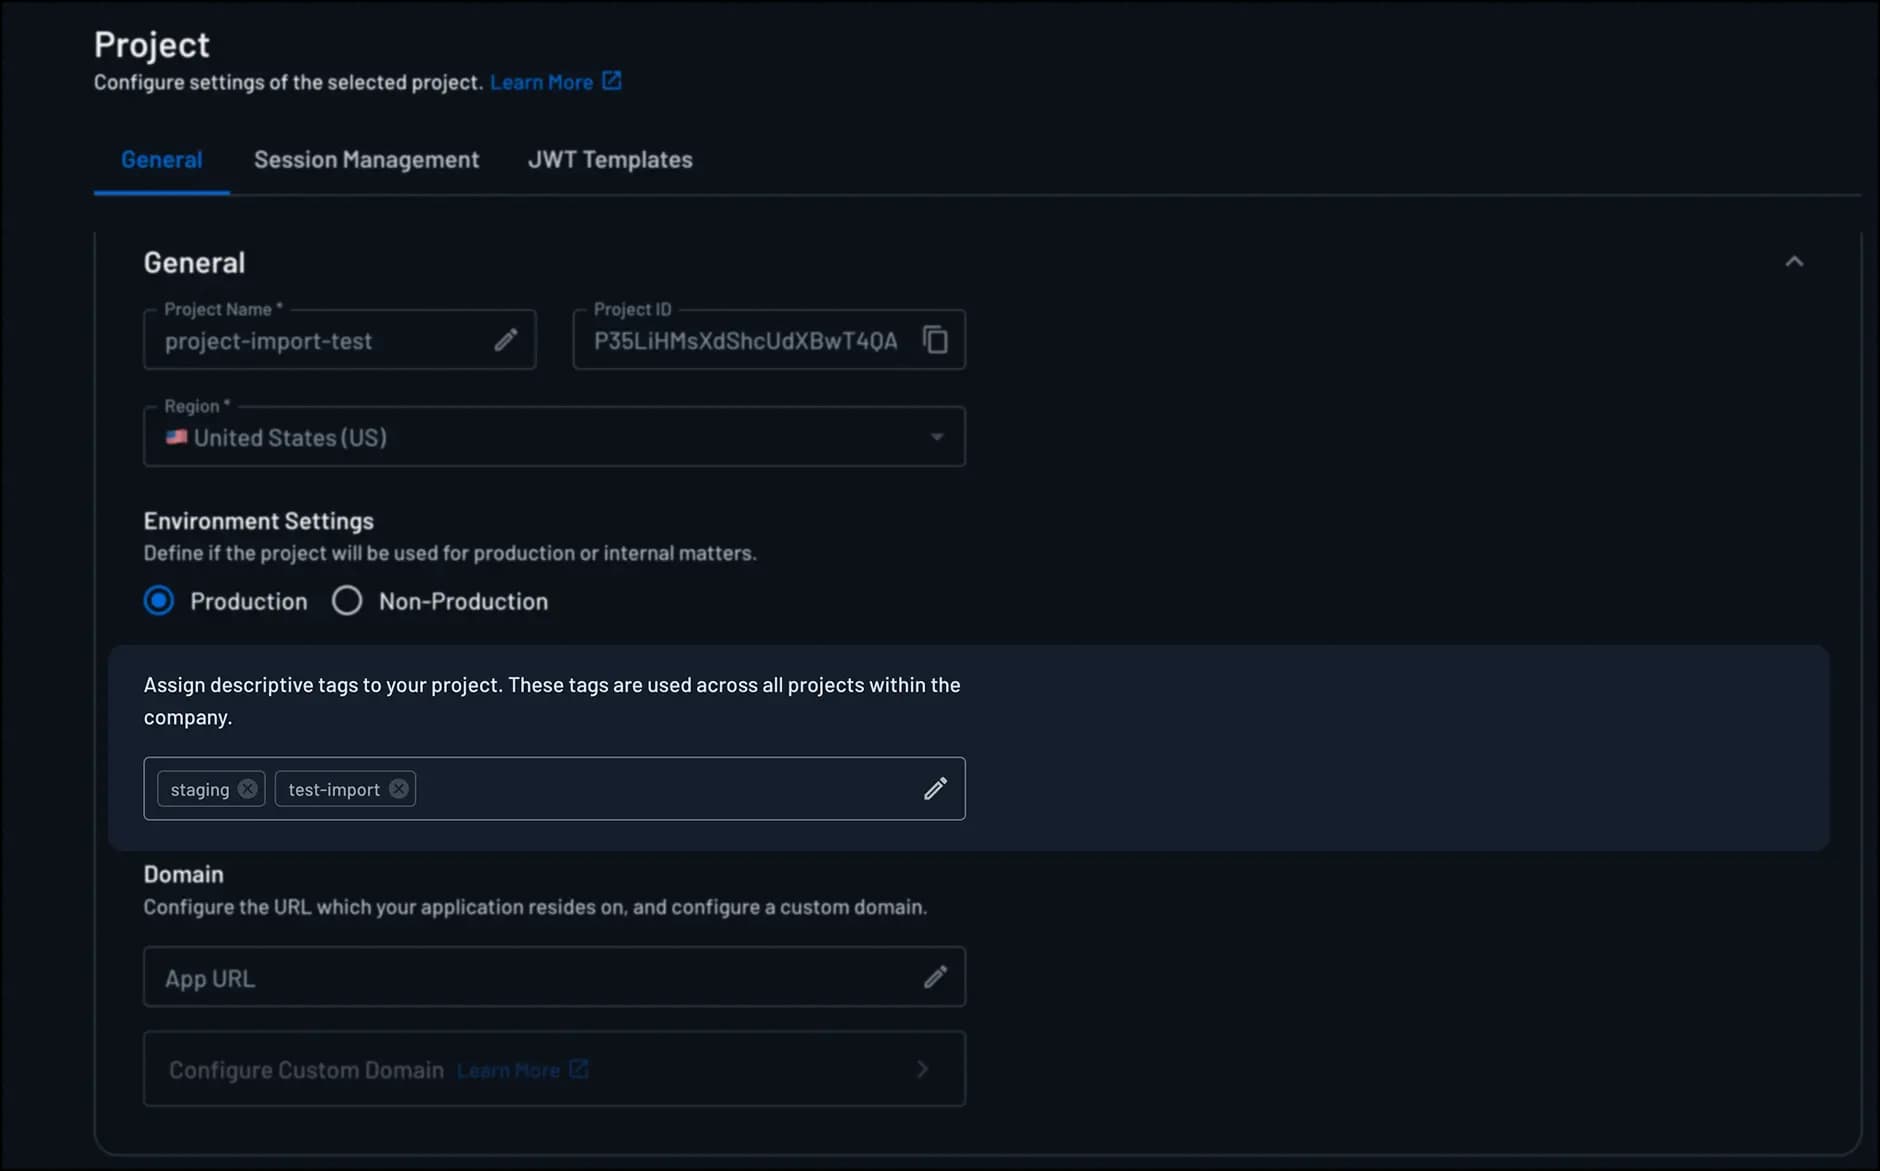The height and width of the screenshot is (1171, 1880).
Task: Select the Non-Production radio button
Action: [347, 601]
